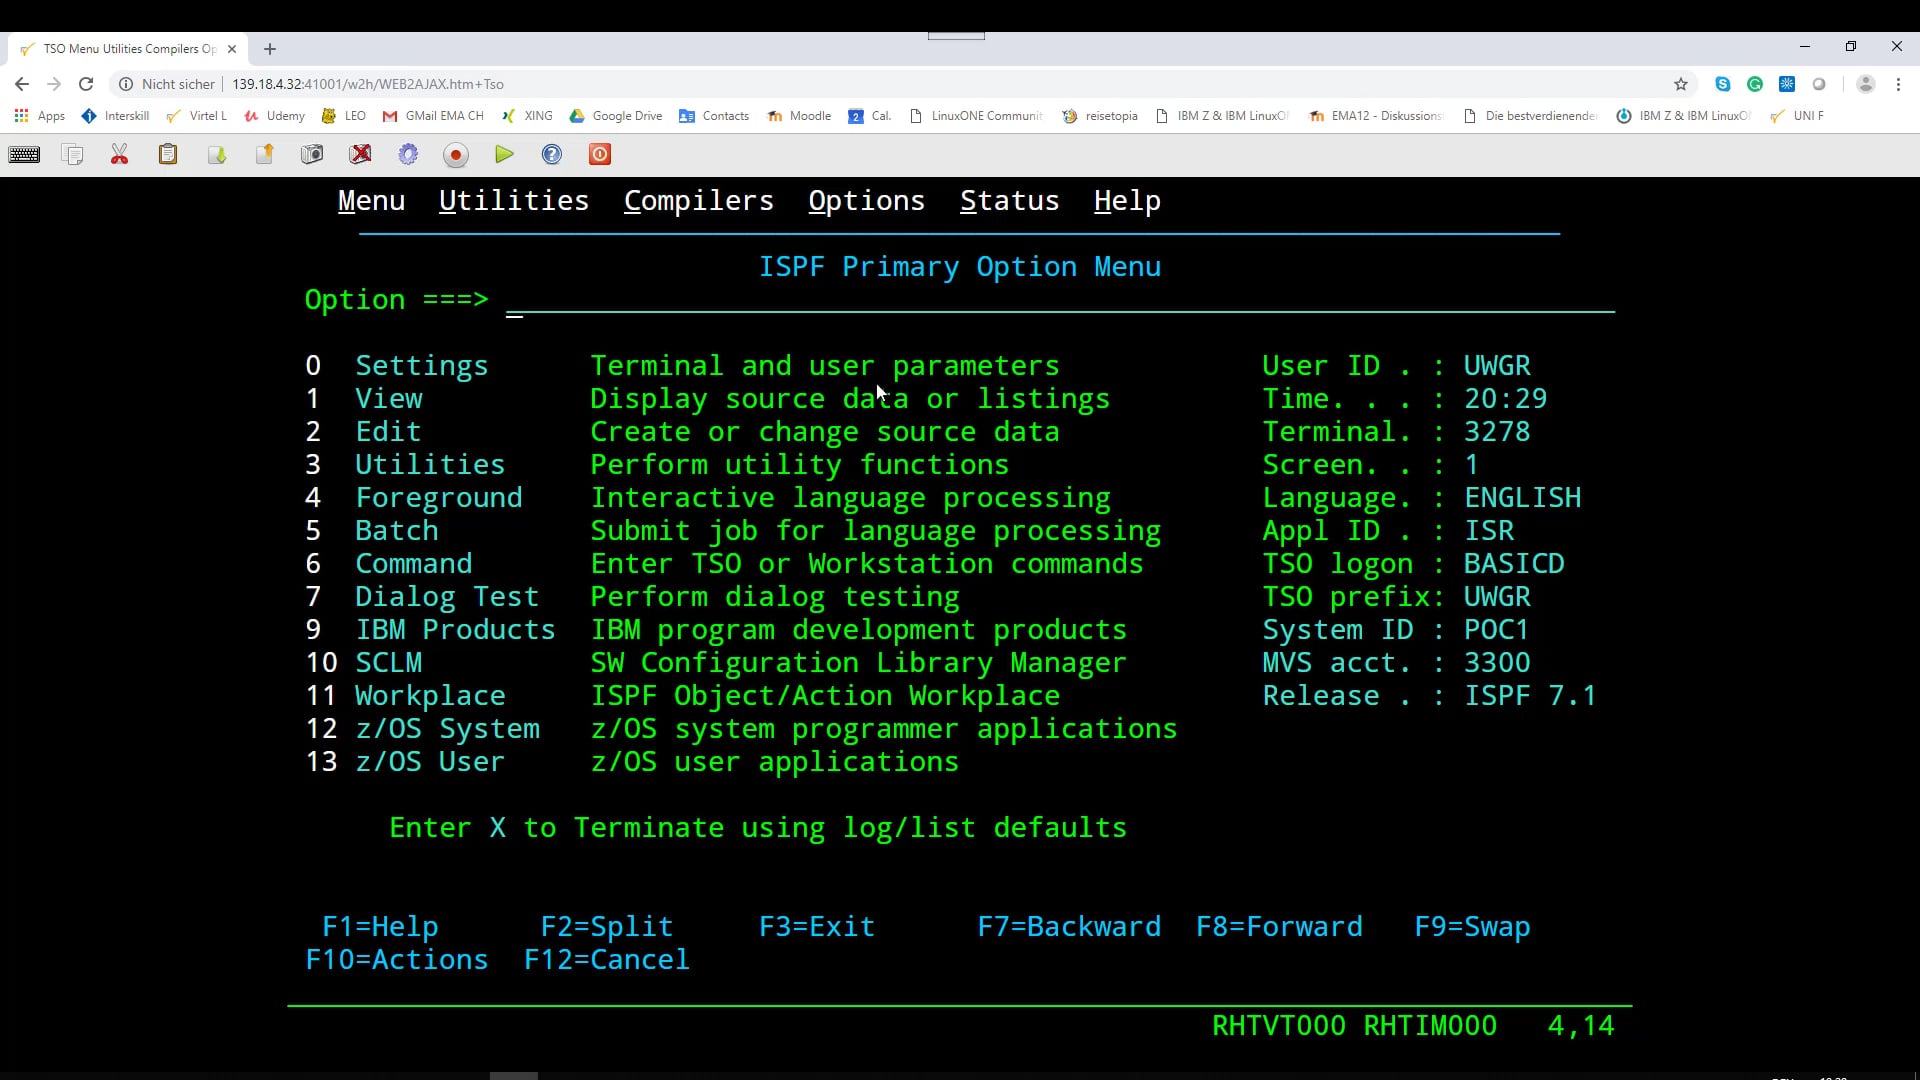Paste from the clipboard icon
This screenshot has width=1920, height=1080.
pyautogui.click(x=167, y=154)
